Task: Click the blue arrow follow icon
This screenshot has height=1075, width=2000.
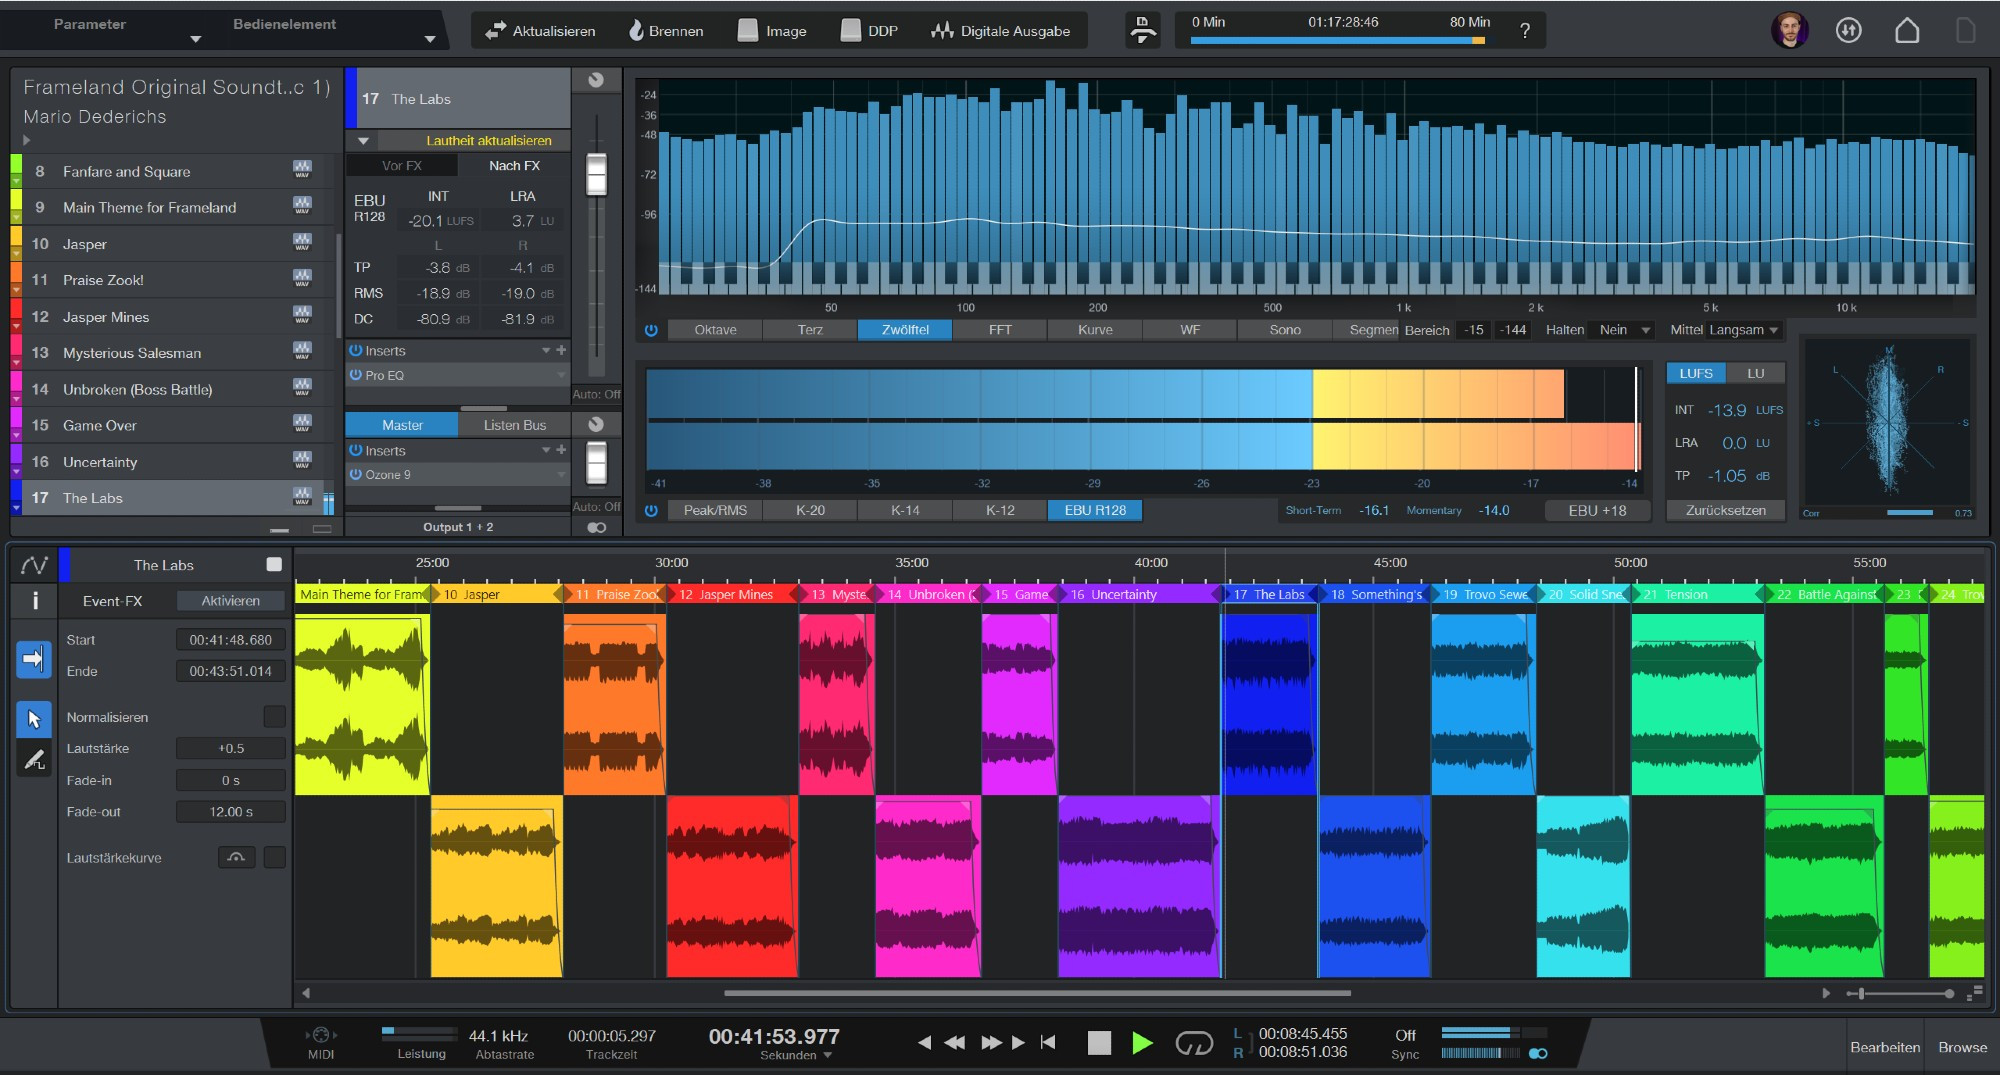Action: (34, 658)
